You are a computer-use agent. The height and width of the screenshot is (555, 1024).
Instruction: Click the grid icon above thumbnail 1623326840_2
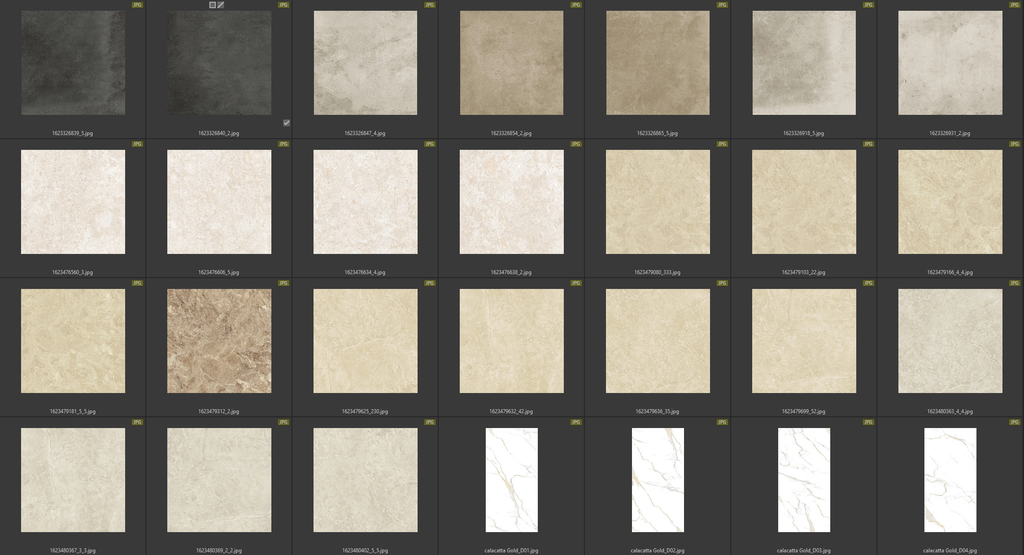click(x=212, y=5)
